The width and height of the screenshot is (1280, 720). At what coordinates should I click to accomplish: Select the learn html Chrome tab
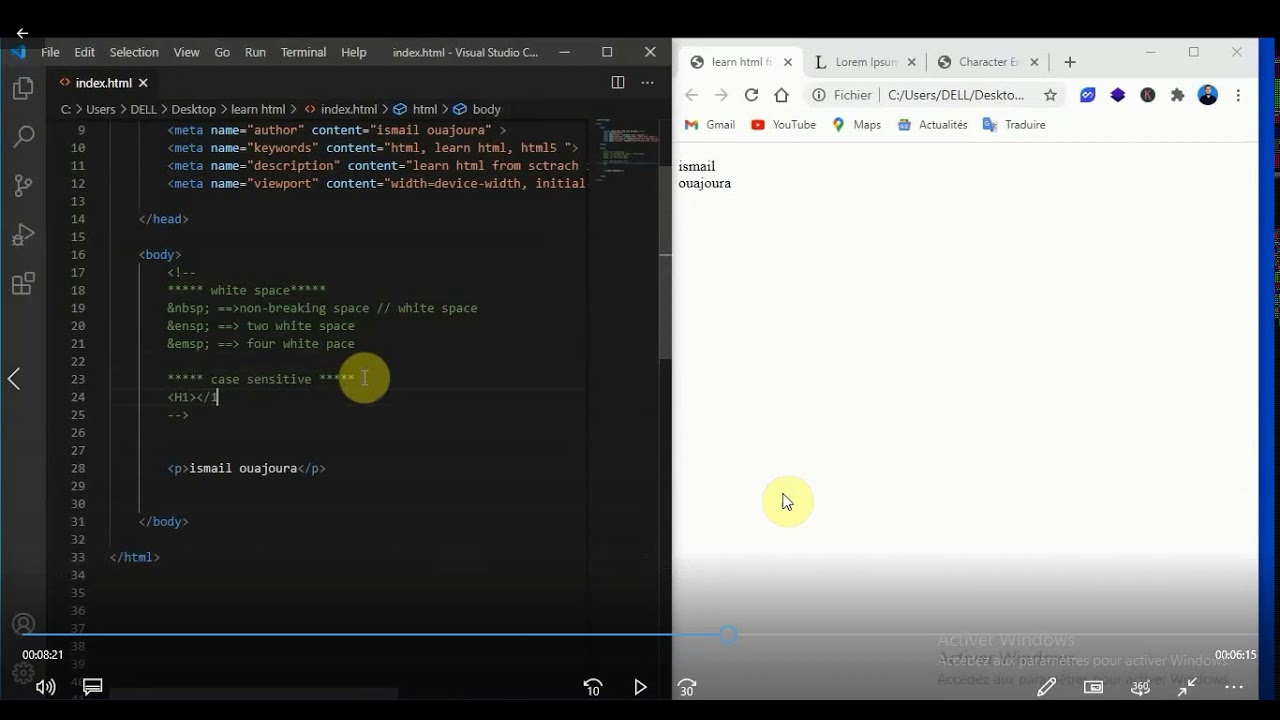[742, 62]
